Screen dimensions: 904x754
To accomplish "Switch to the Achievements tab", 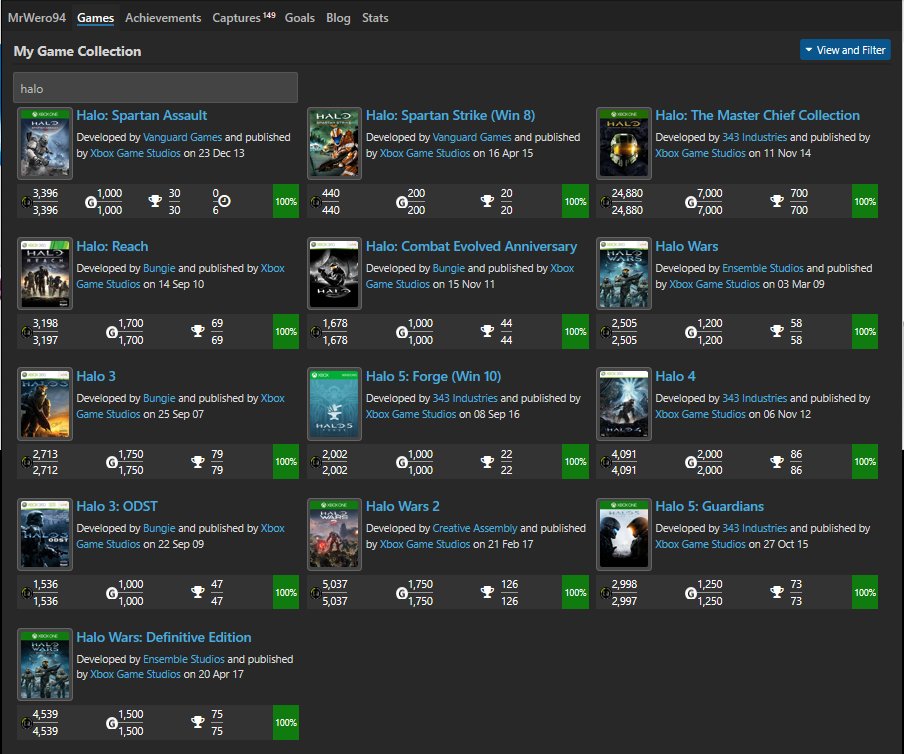I will 163,18.
